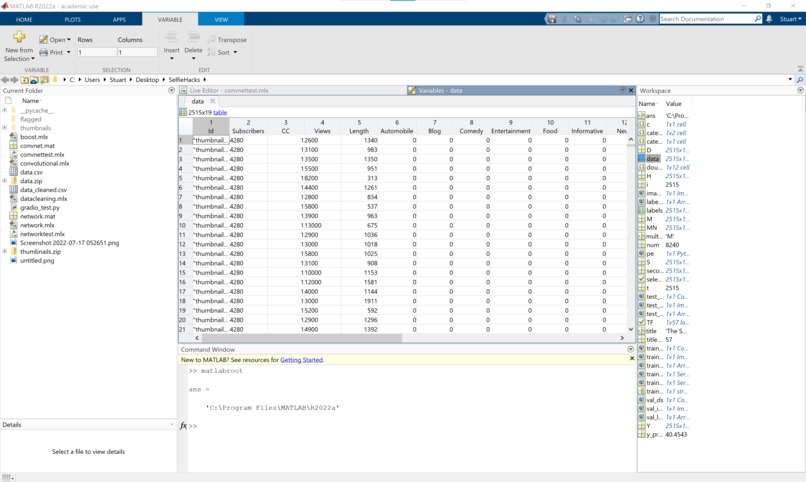
Task: Open the Sort dropdown arrow
Action: pyautogui.click(x=235, y=52)
